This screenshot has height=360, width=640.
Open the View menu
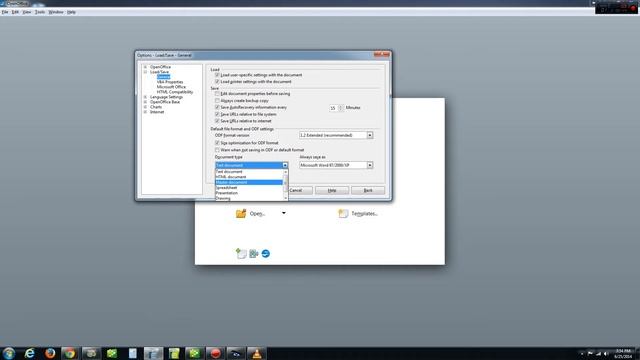click(x=27, y=12)
